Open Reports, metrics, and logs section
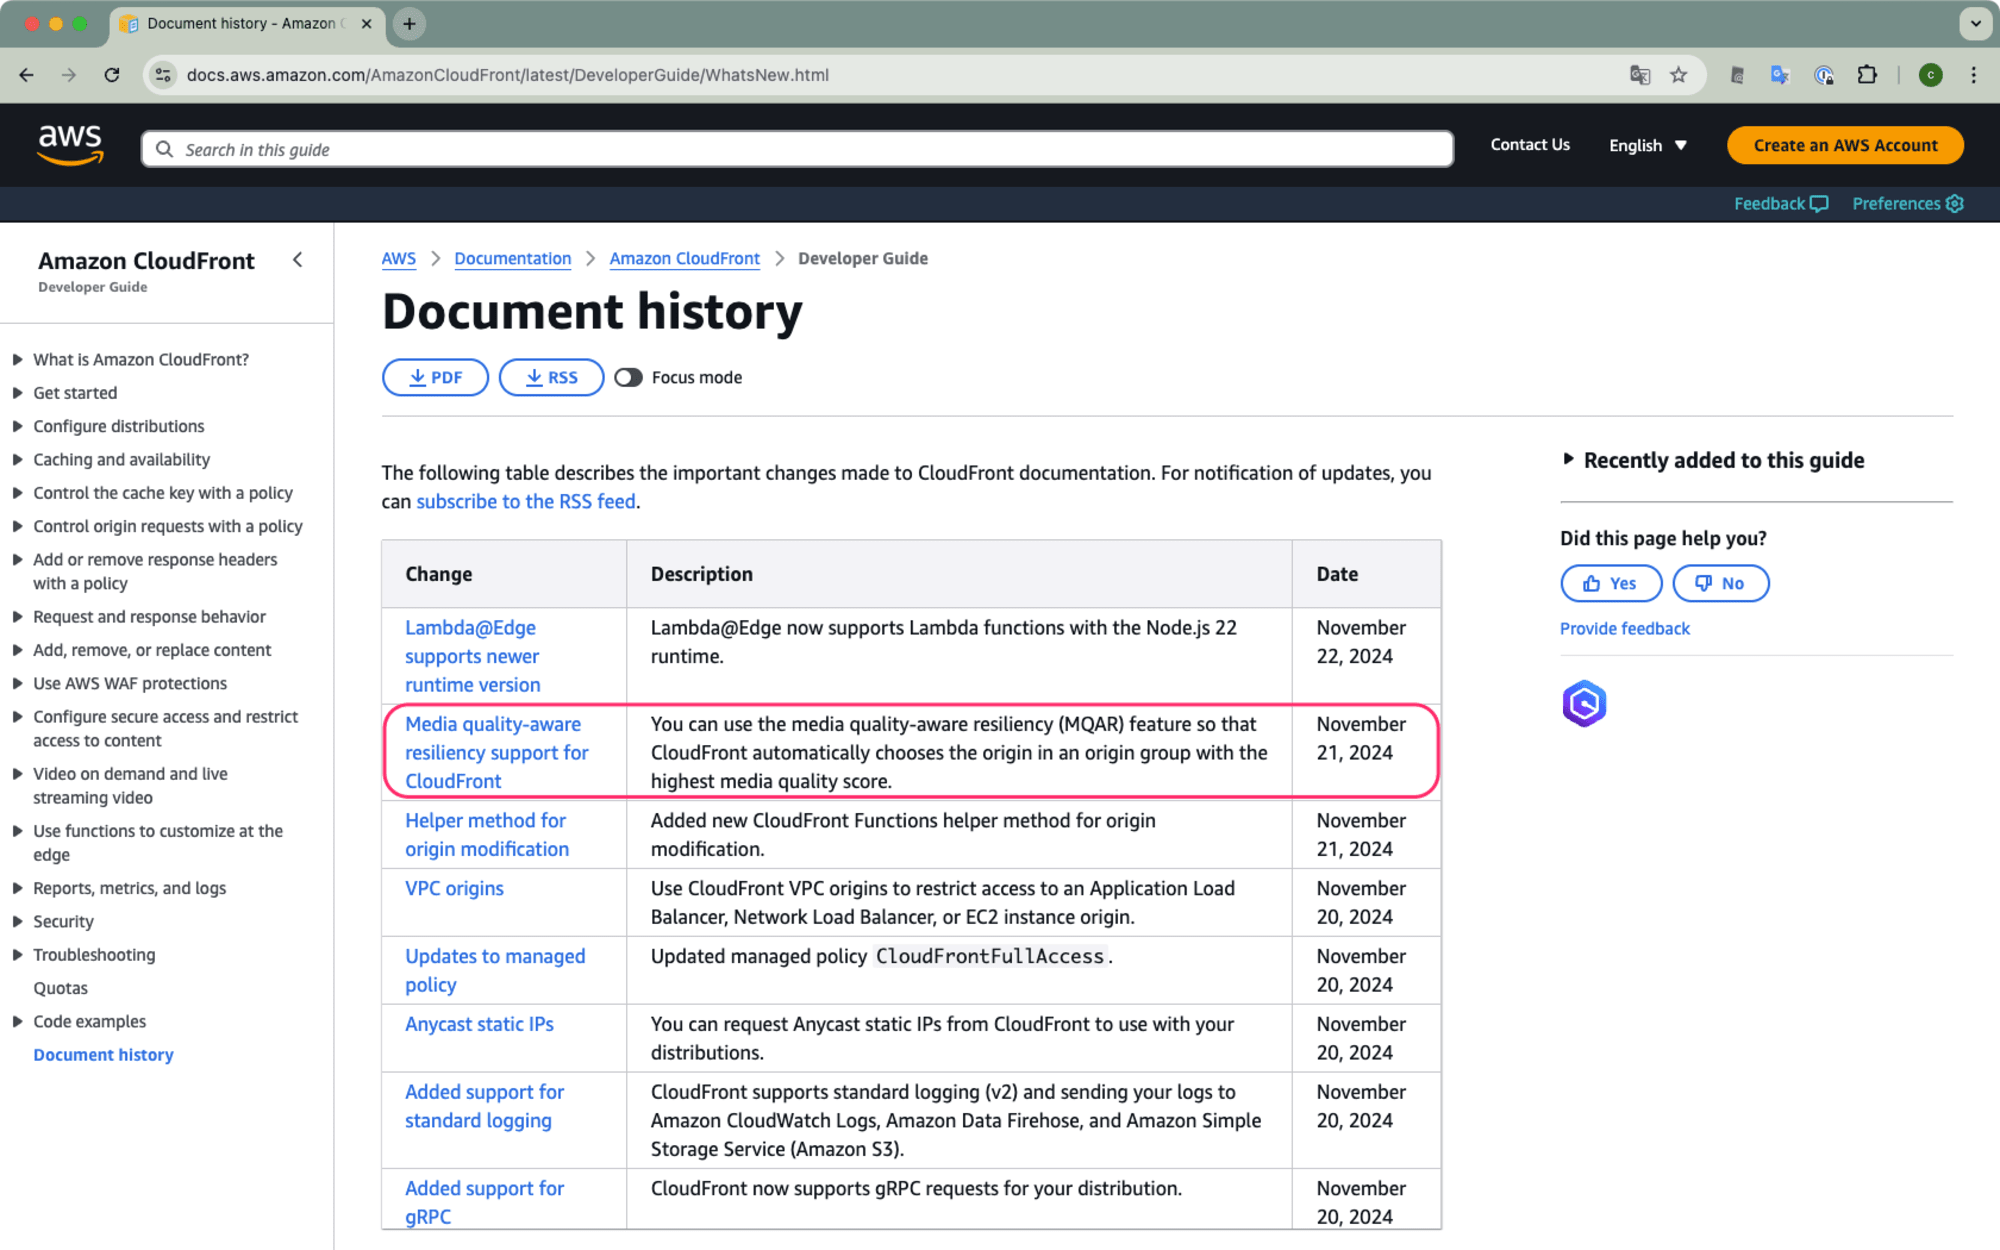 tap(129, 888)
